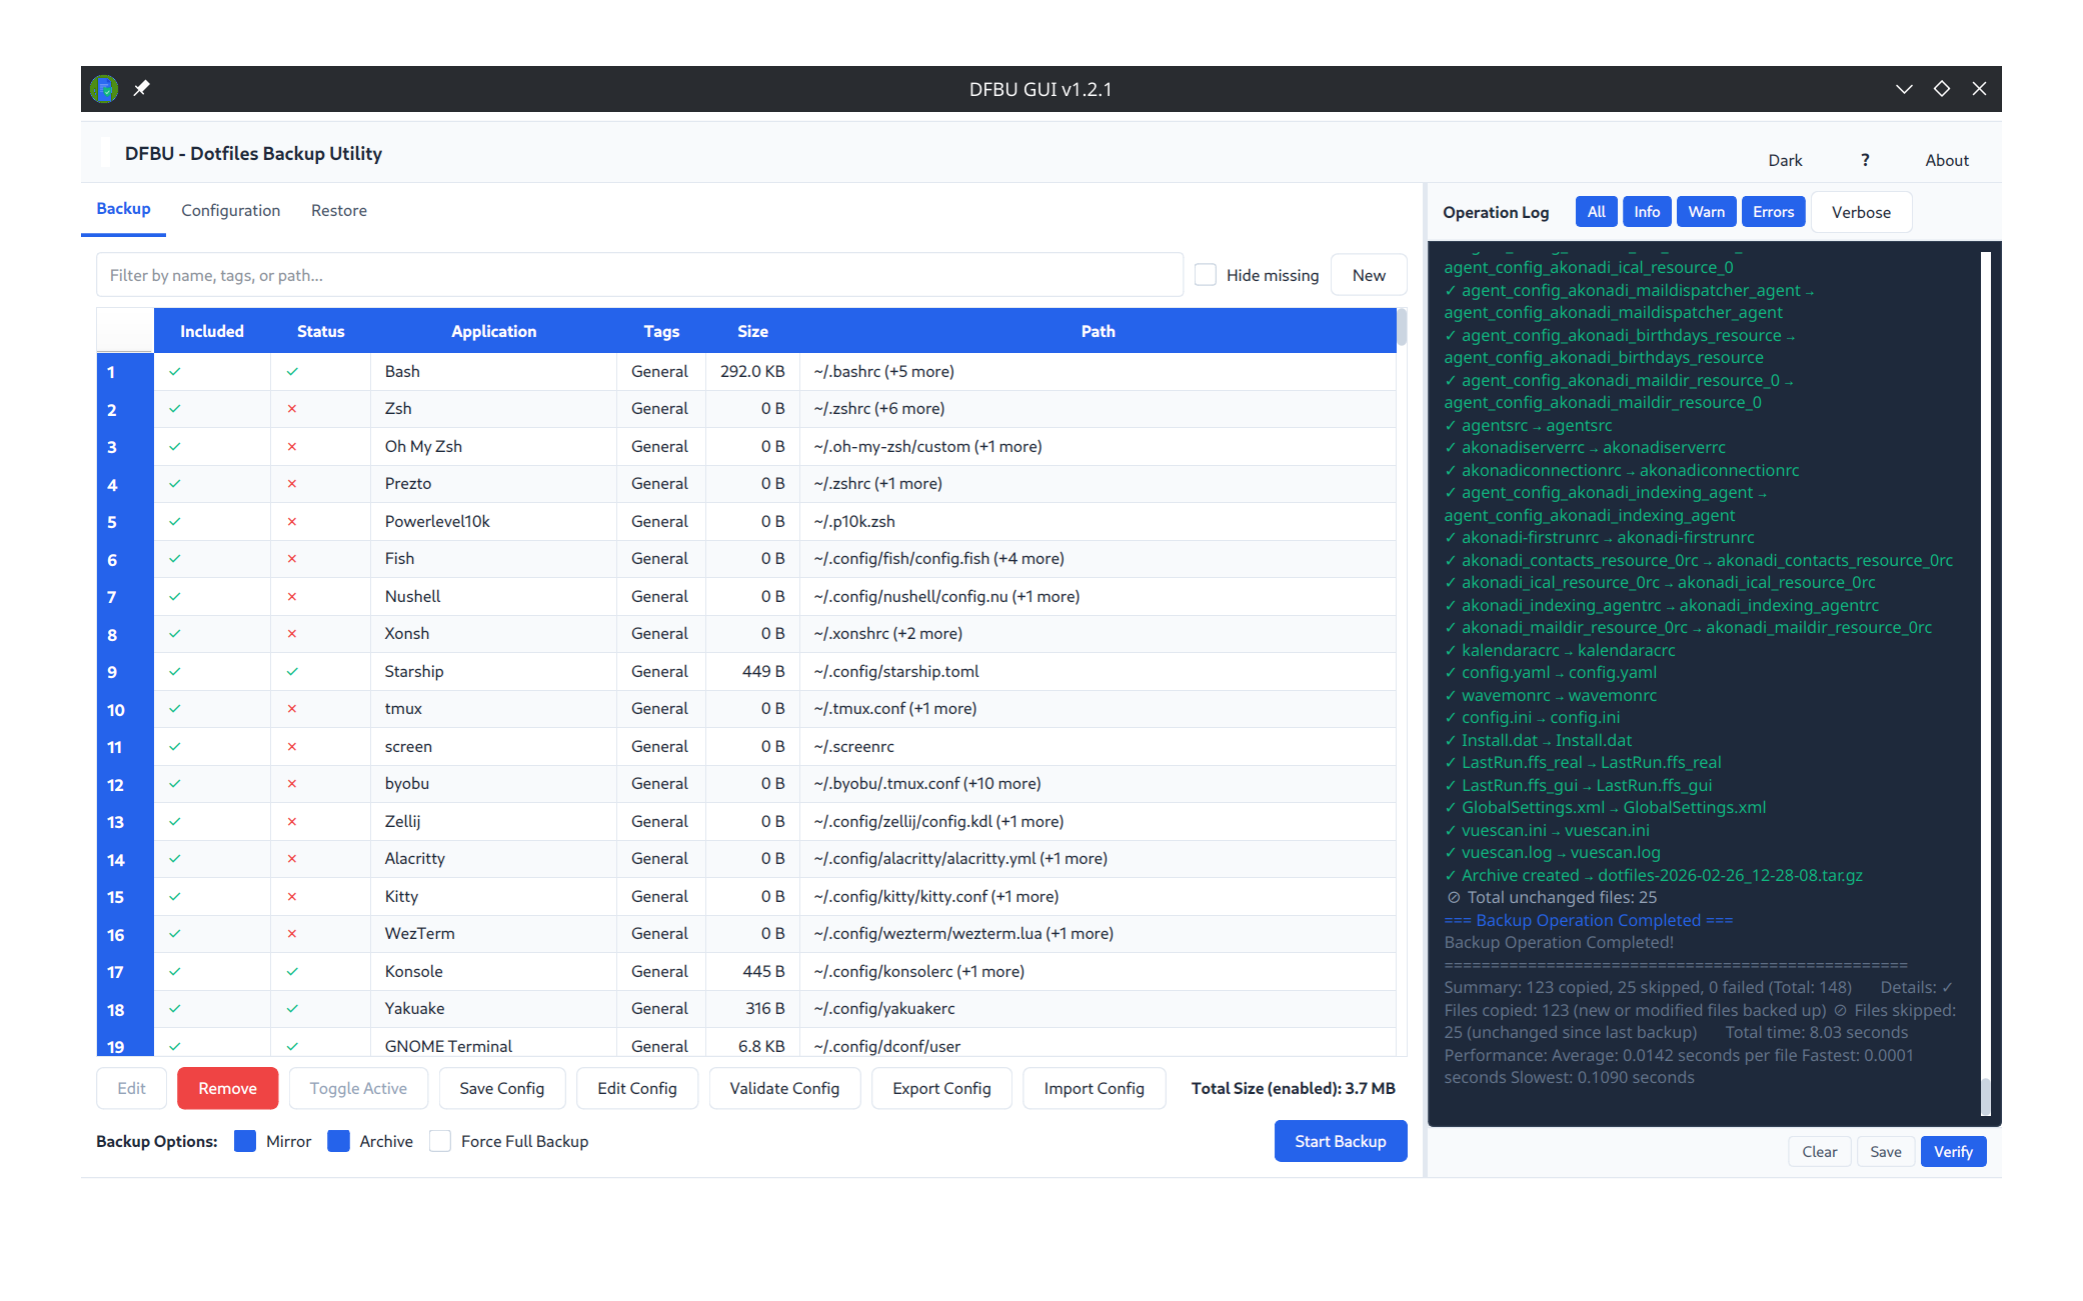Viewport: 2083px width, 1301px height.
Task: Open the Restore tab
Action: [x=338, y=210]
